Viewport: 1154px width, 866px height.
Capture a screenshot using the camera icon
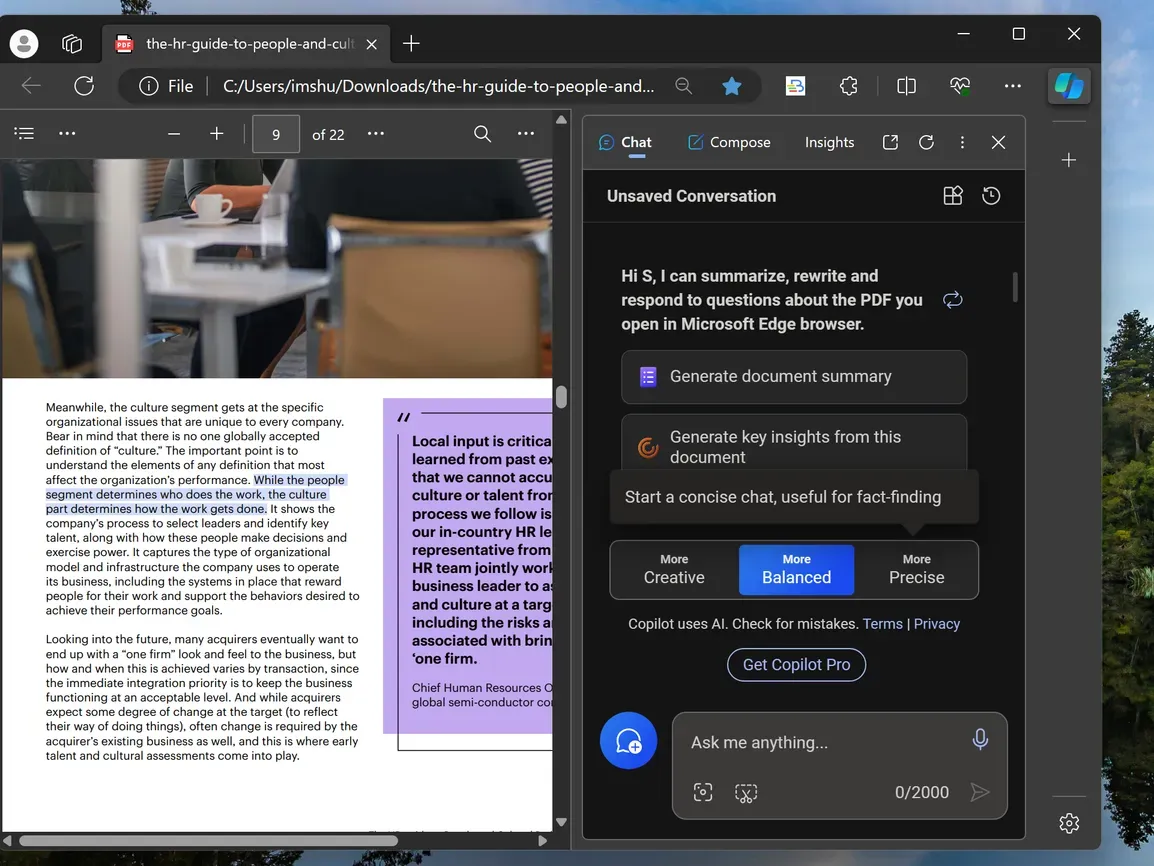point(703,792)
